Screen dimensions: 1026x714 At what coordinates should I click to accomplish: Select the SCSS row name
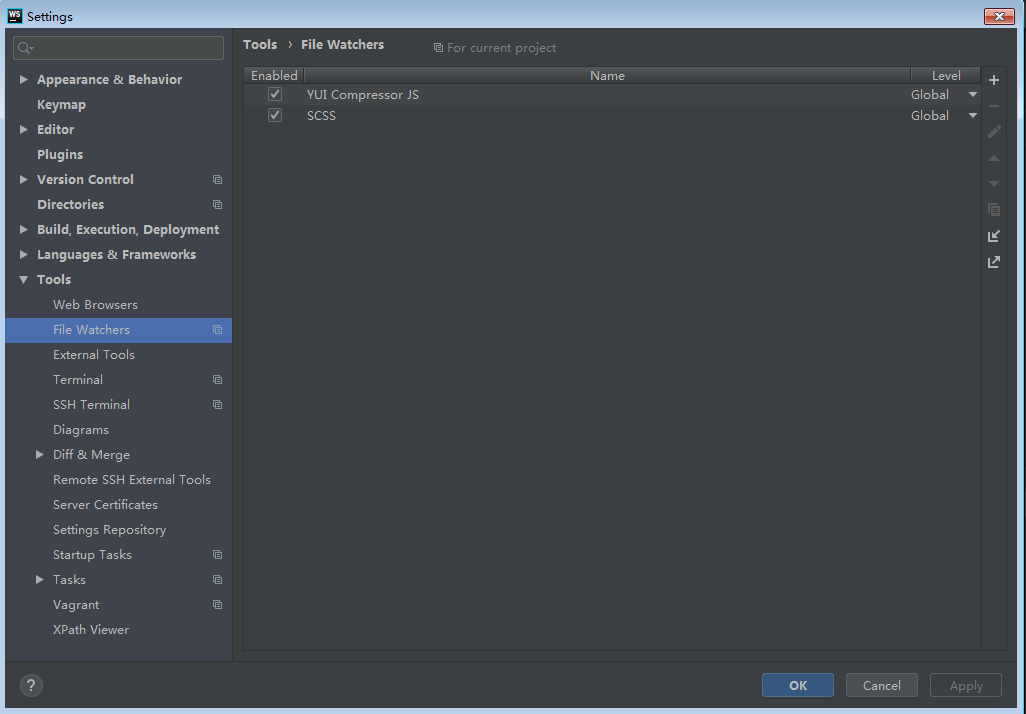[321, 116]
